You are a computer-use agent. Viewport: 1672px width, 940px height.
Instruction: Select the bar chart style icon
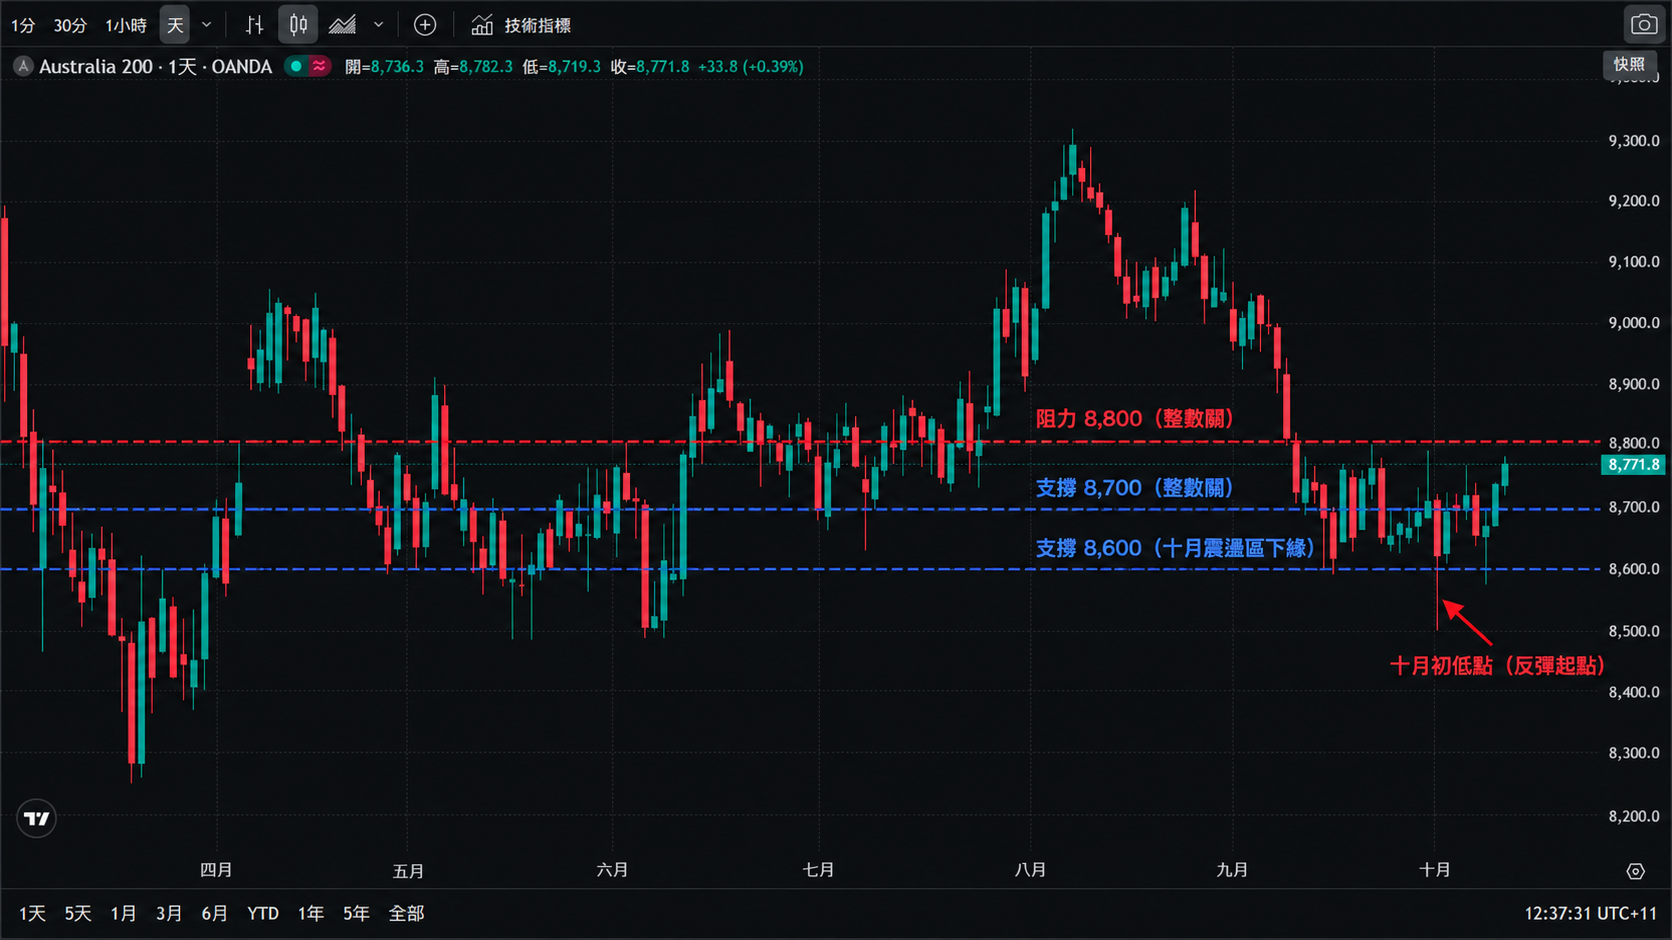[x=254, y=25]
